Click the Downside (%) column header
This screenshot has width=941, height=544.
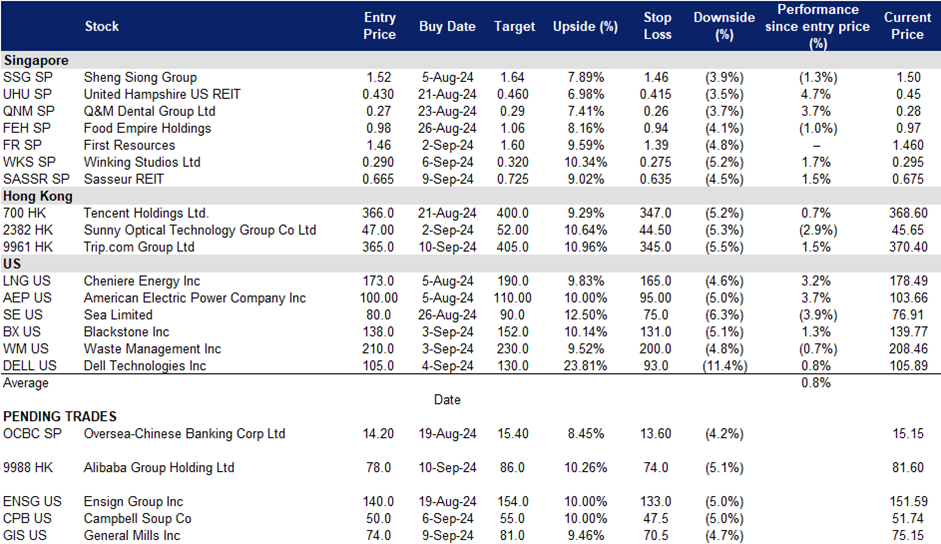coord(724,26)
